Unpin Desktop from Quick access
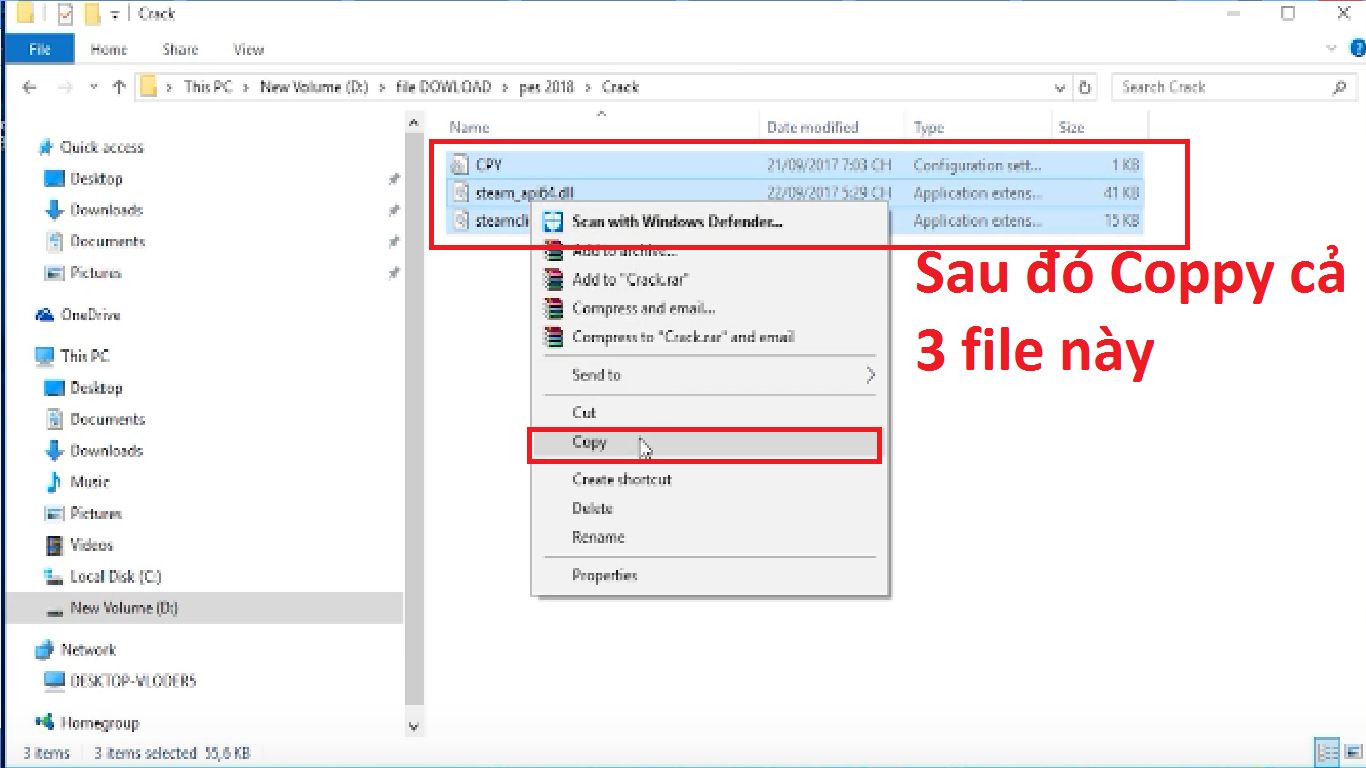Screen dimensions: 1366x768 click(x=396, y=178)
